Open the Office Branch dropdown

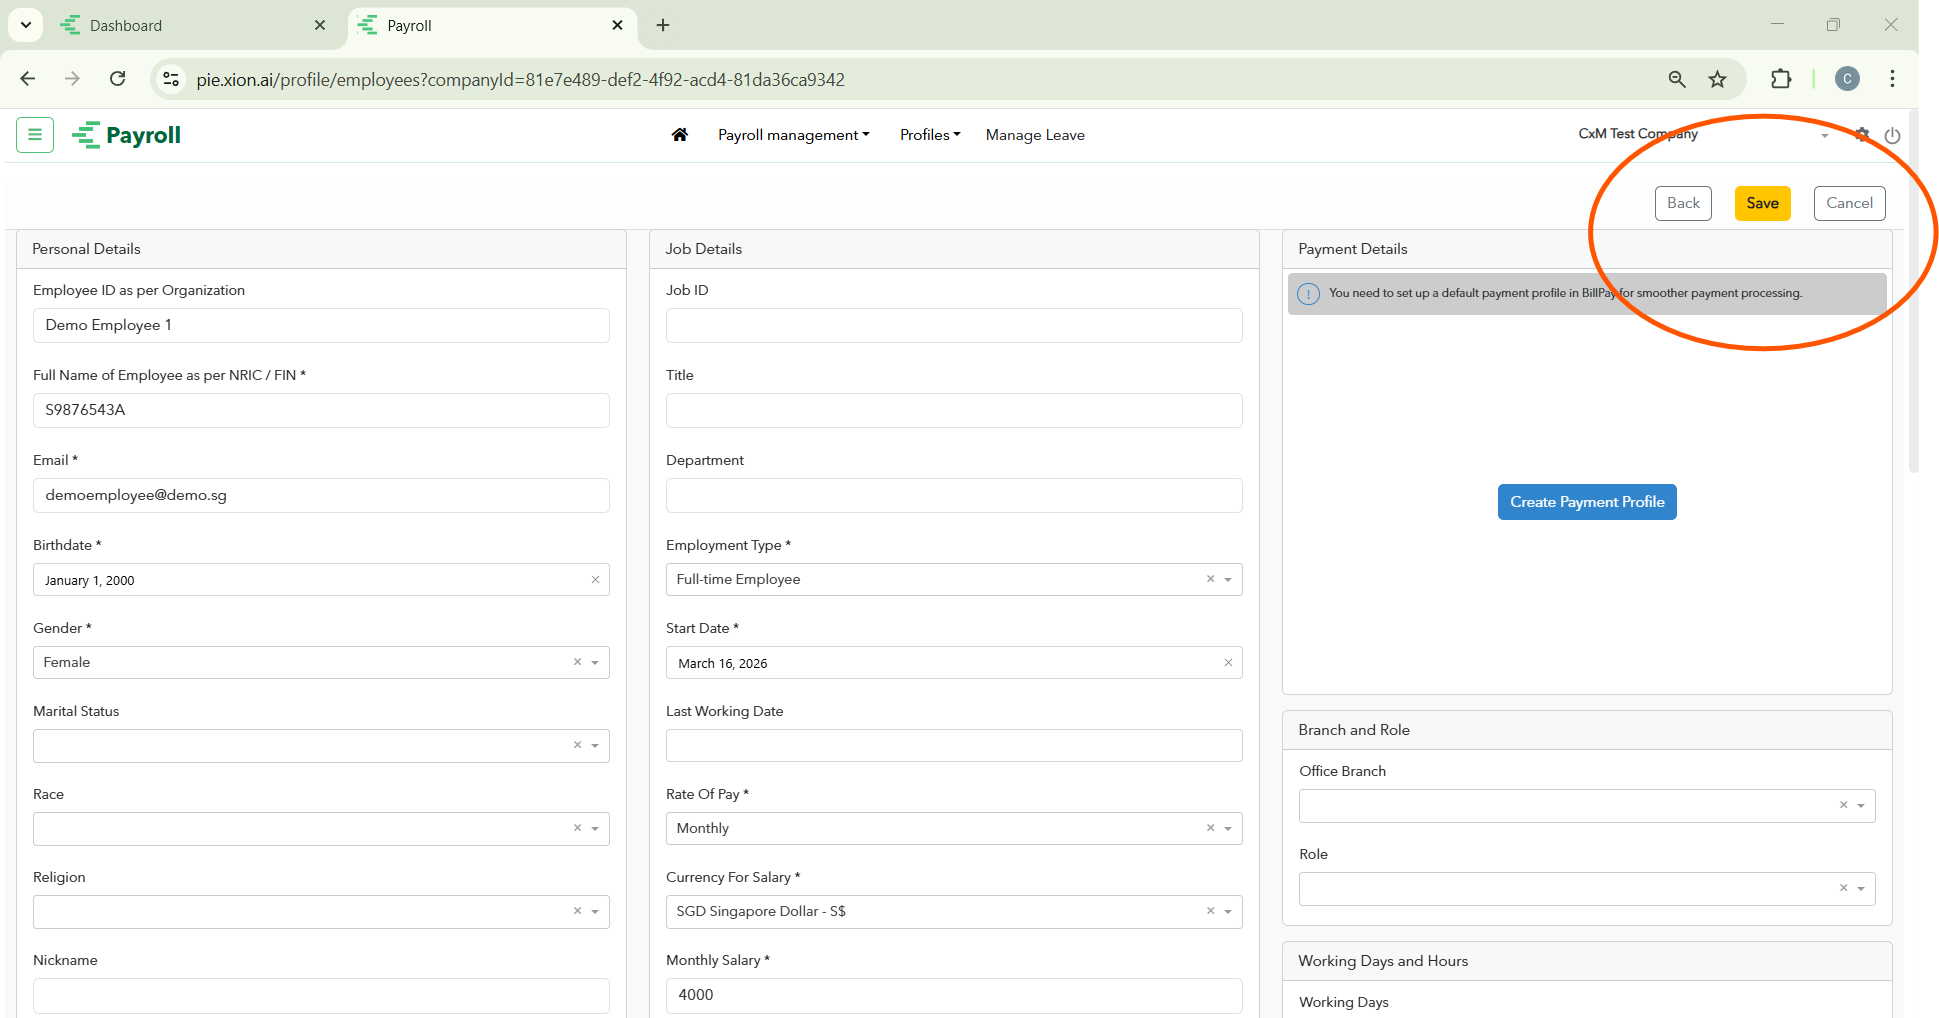(x=1861, y=806)
